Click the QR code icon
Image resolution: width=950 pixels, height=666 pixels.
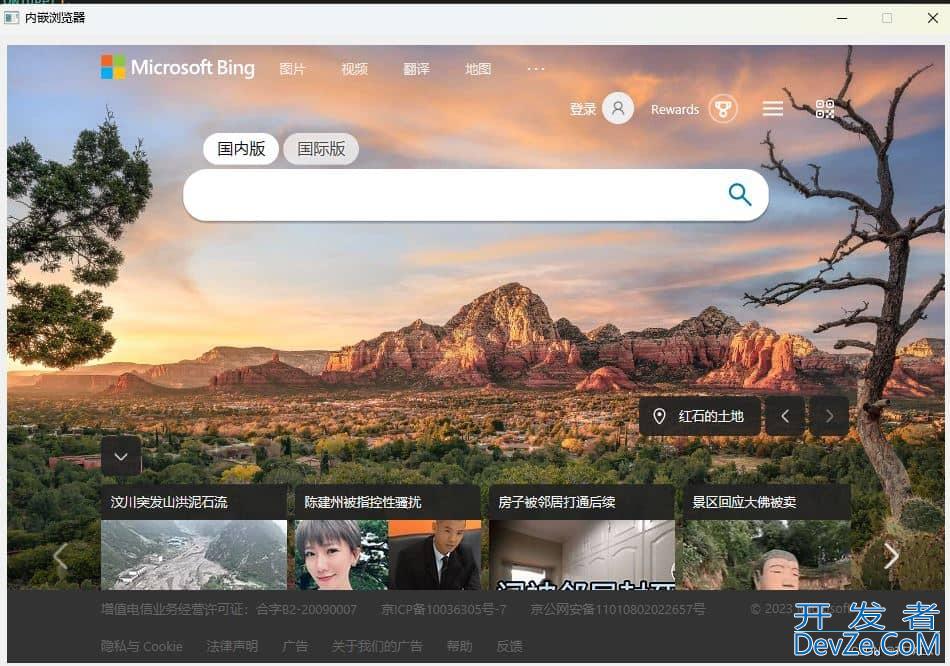pos(825,109)
